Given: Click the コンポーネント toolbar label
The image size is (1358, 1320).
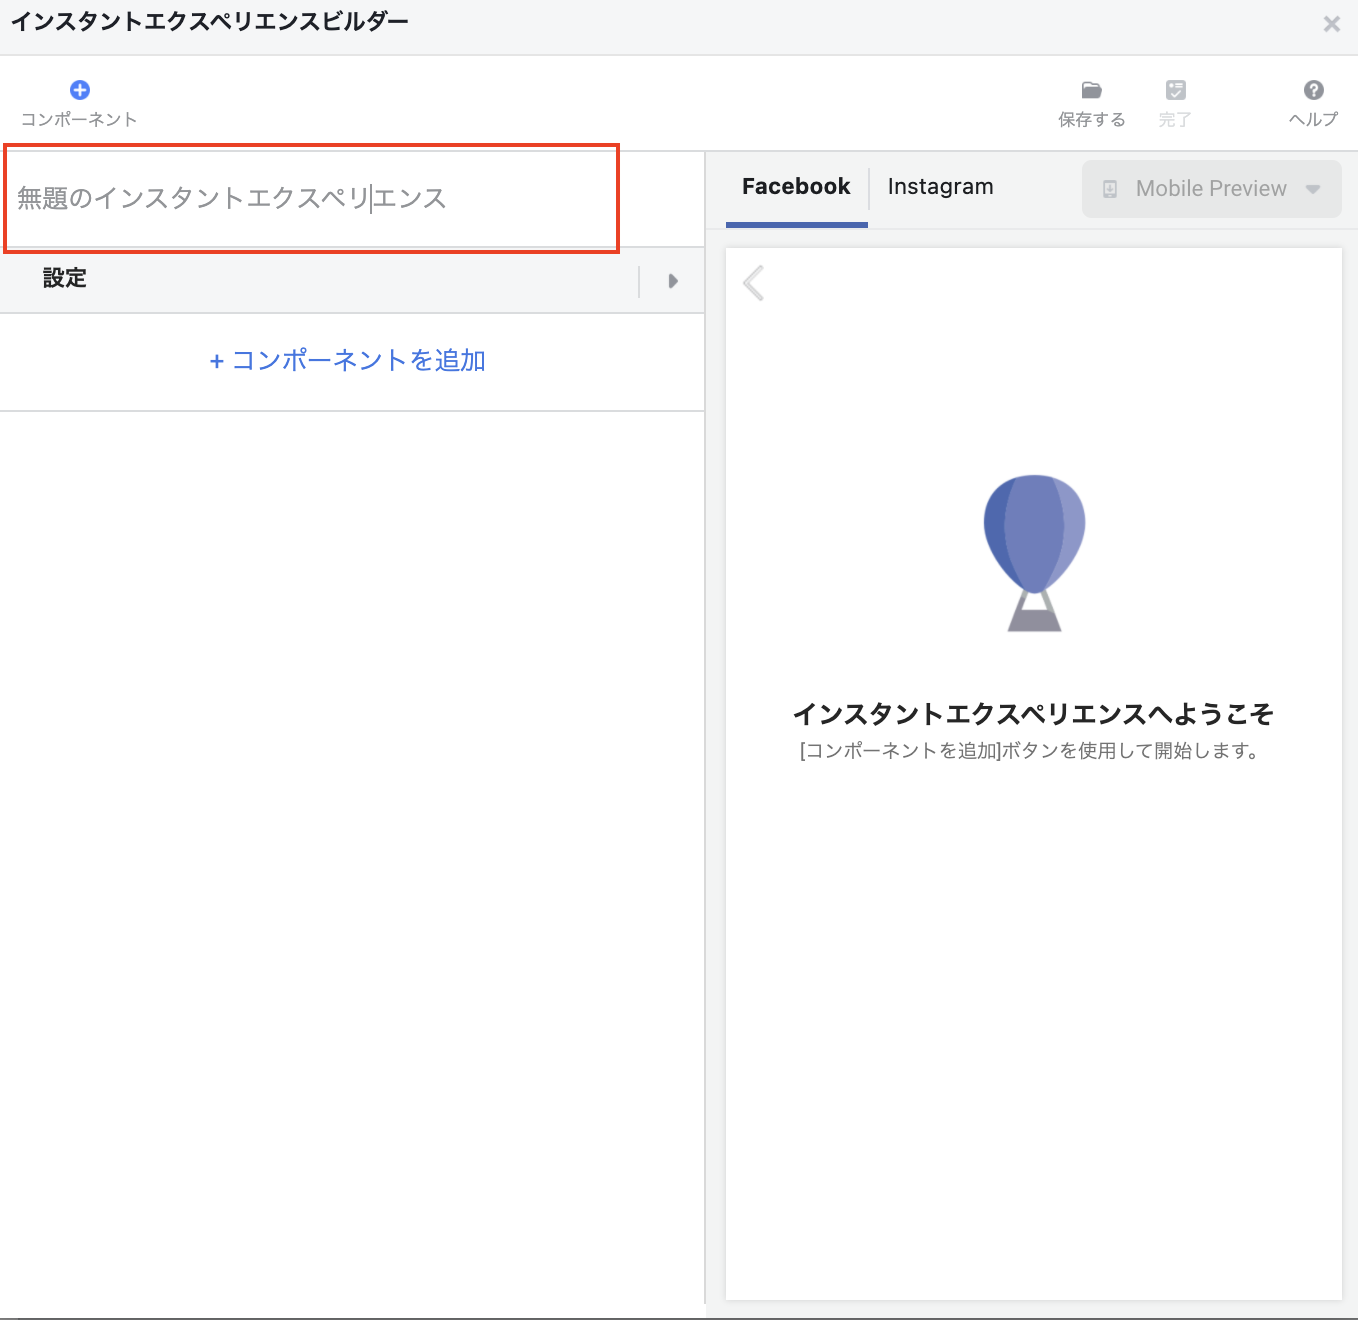Looking at the screenshot, I should 79,120.
